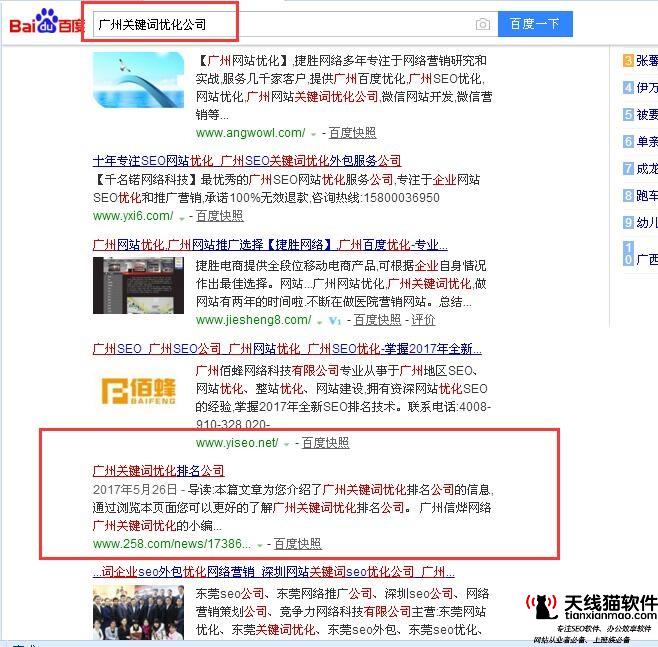Click snippet text starting 【广州网站优化】捷胜网络
This screenshot has height=647, width=658.
(x=344, y=88)
